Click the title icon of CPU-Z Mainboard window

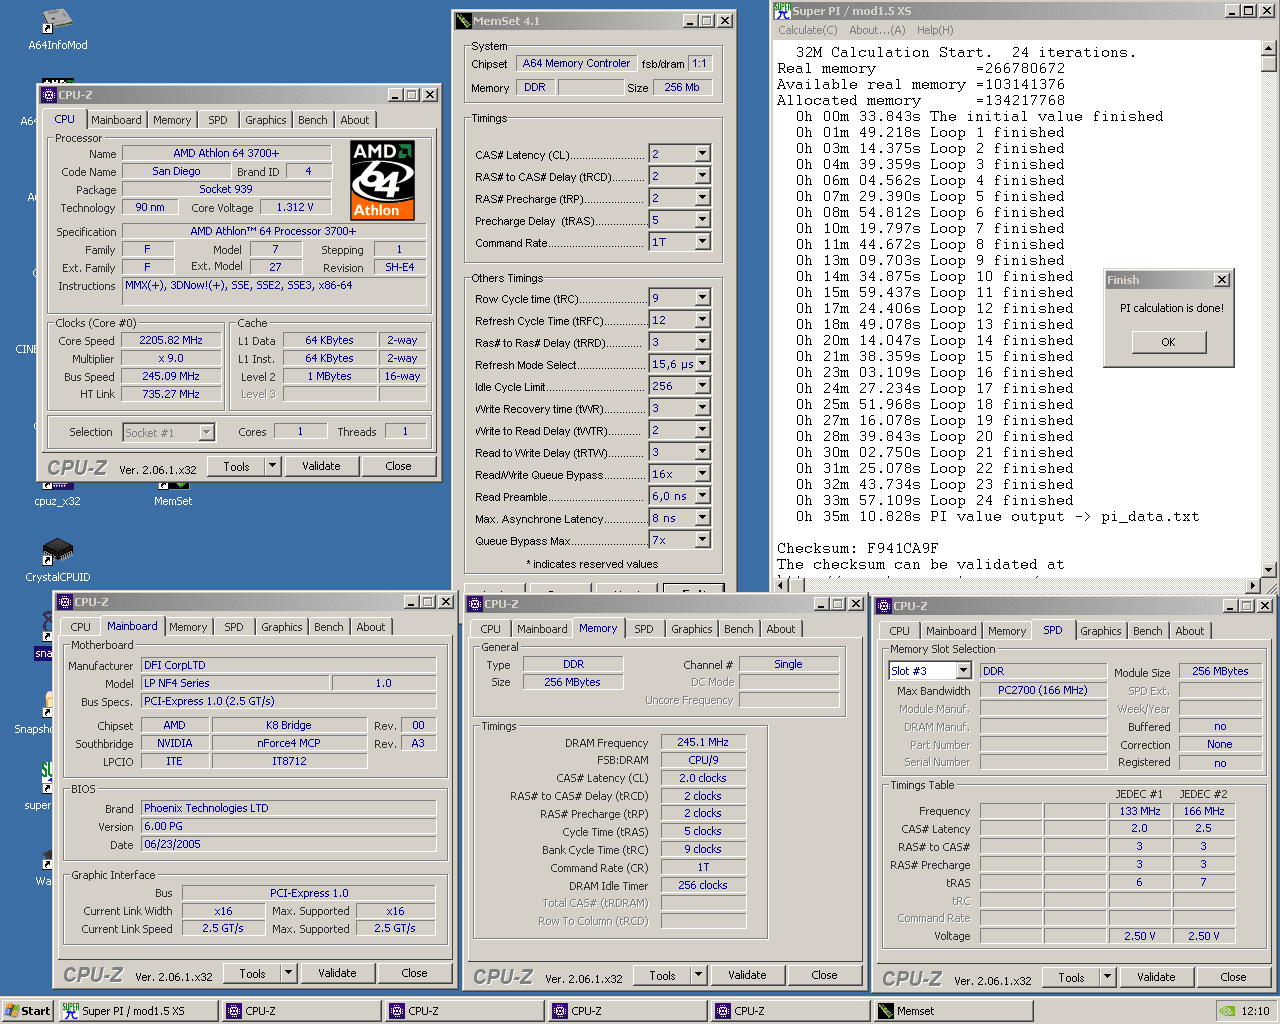pyautogui.click(x=65, y=602)
